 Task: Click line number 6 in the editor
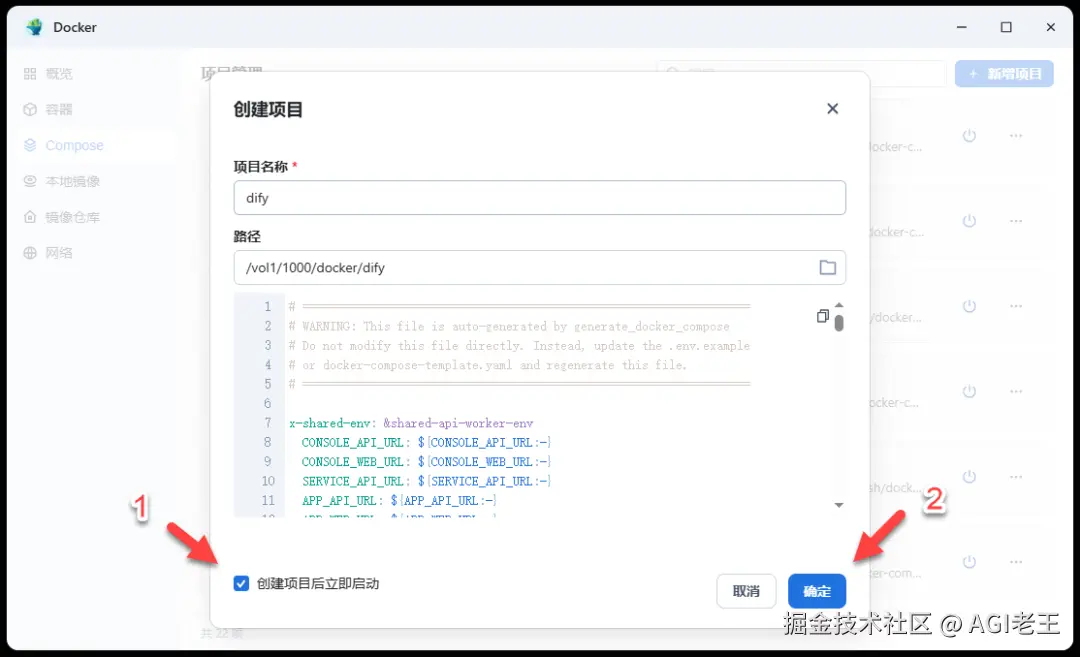(267, 403)
